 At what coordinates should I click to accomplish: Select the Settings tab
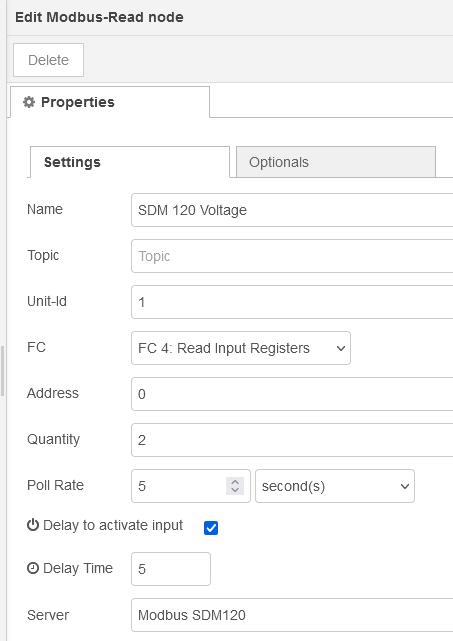click(130, 162)
